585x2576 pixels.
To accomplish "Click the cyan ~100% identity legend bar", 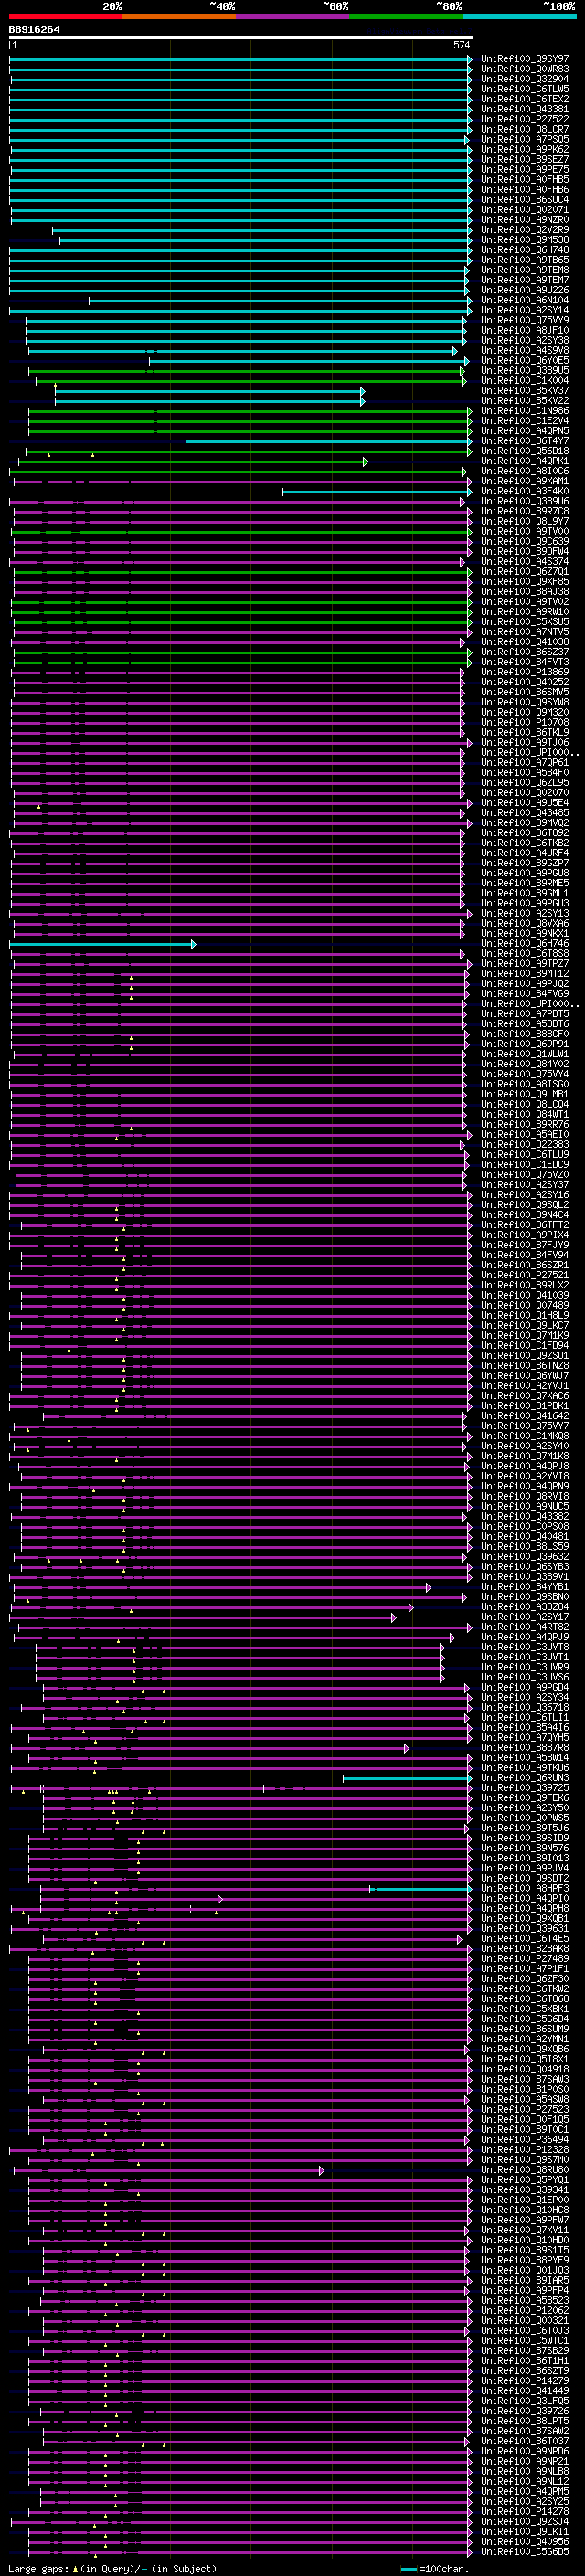I will [519, 16].
